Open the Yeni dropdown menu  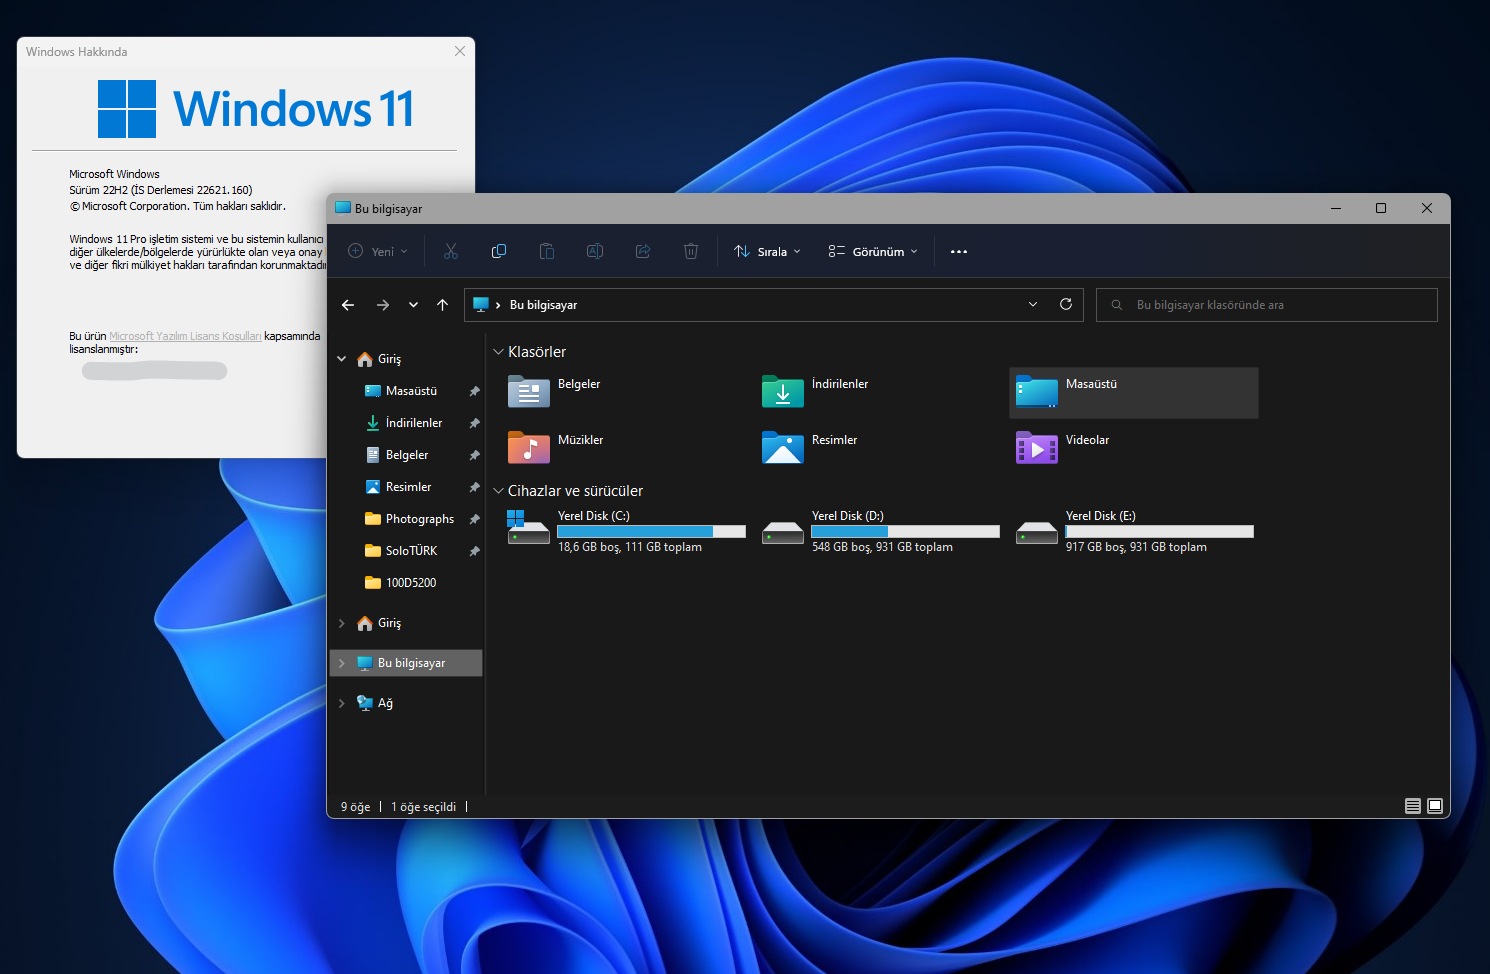point(378,252)
